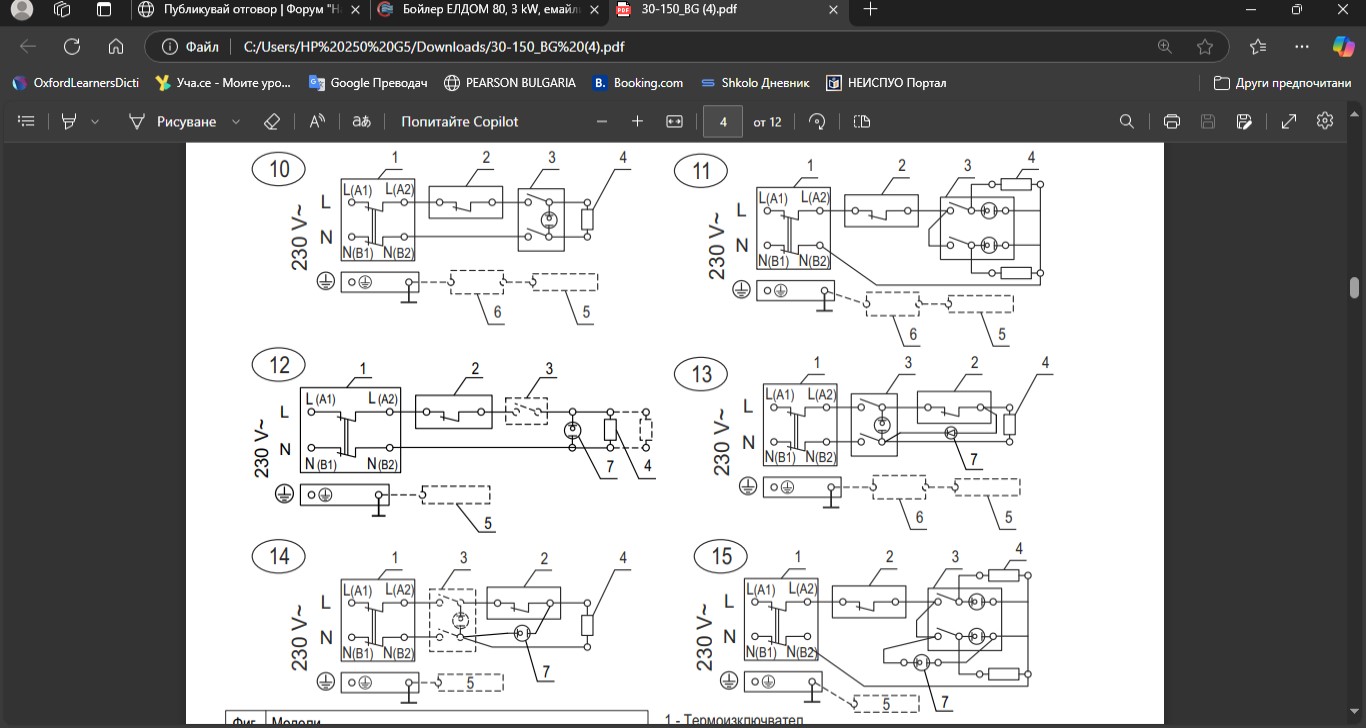The width and height of the screenshot is (1366, 728).
Task: Click the Попитайте Copilot button
Action: [460, 122]
